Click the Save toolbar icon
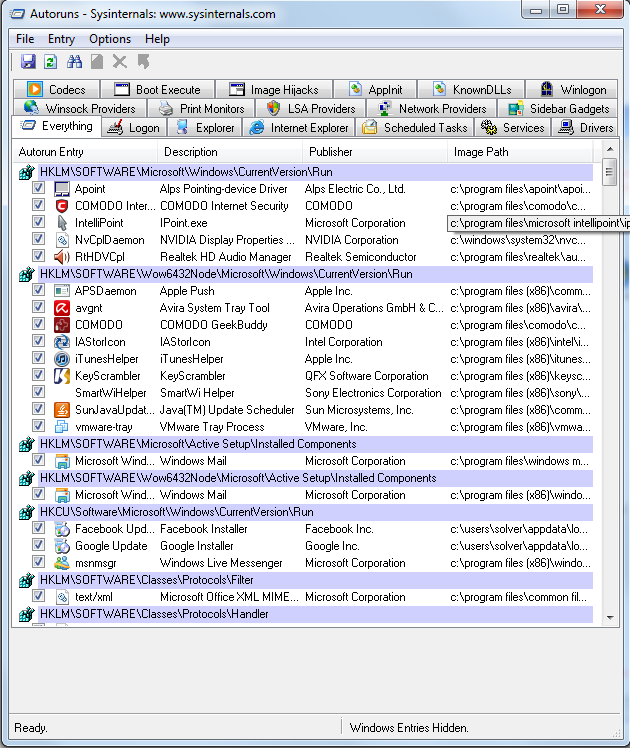 coord(28,62)
